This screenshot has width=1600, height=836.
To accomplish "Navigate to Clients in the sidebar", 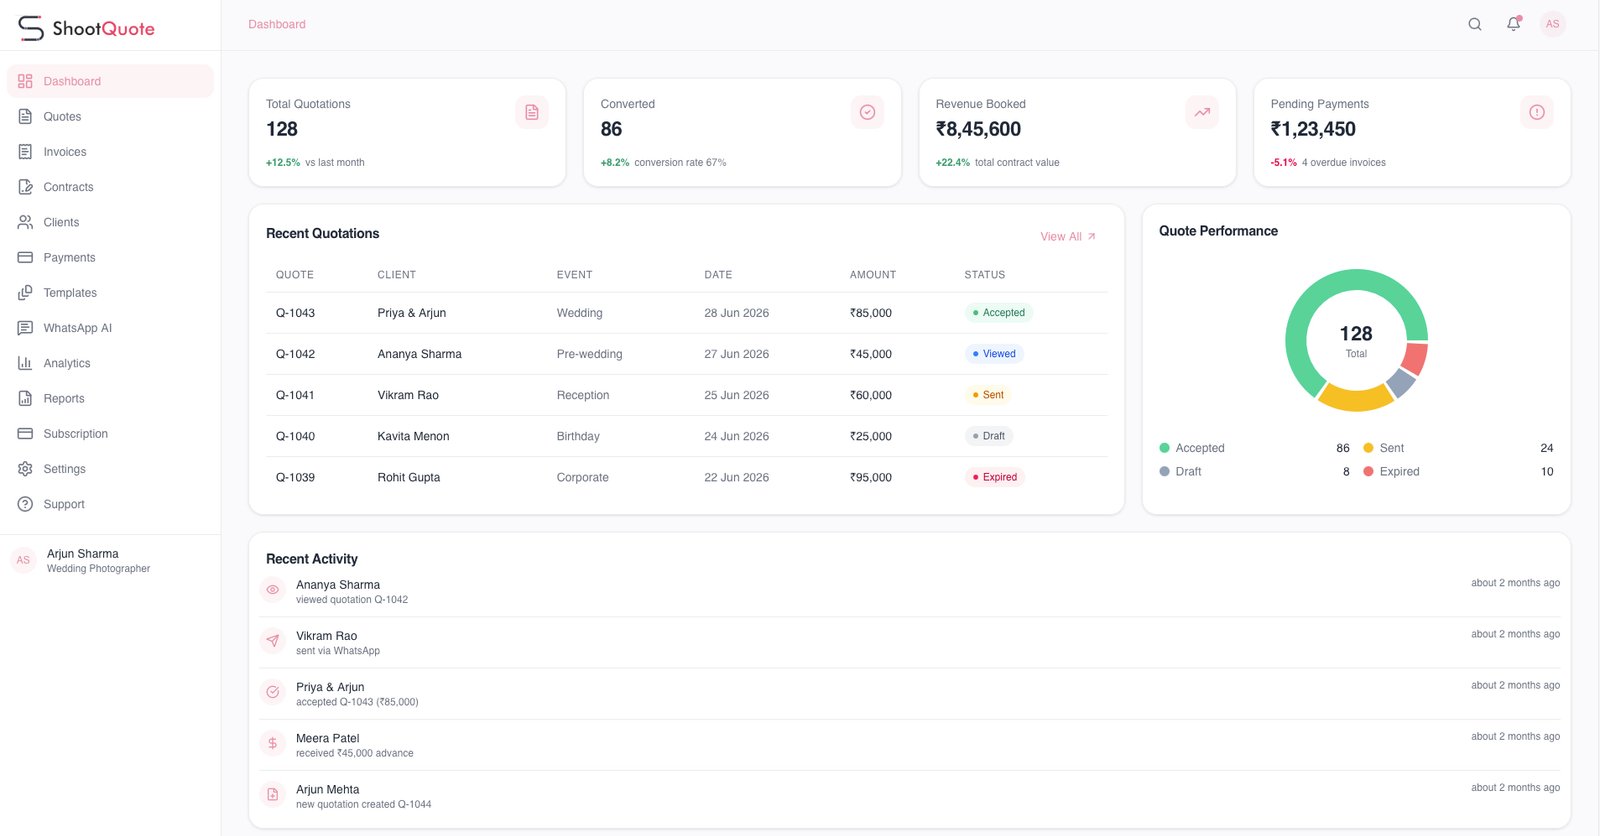I will click(110, 222).
